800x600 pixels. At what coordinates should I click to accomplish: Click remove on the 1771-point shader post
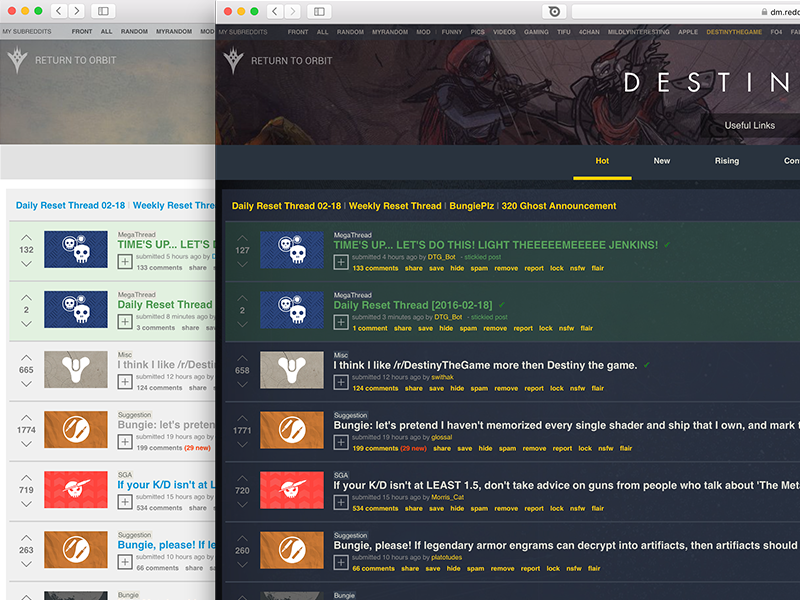click(x=534, y=448)
